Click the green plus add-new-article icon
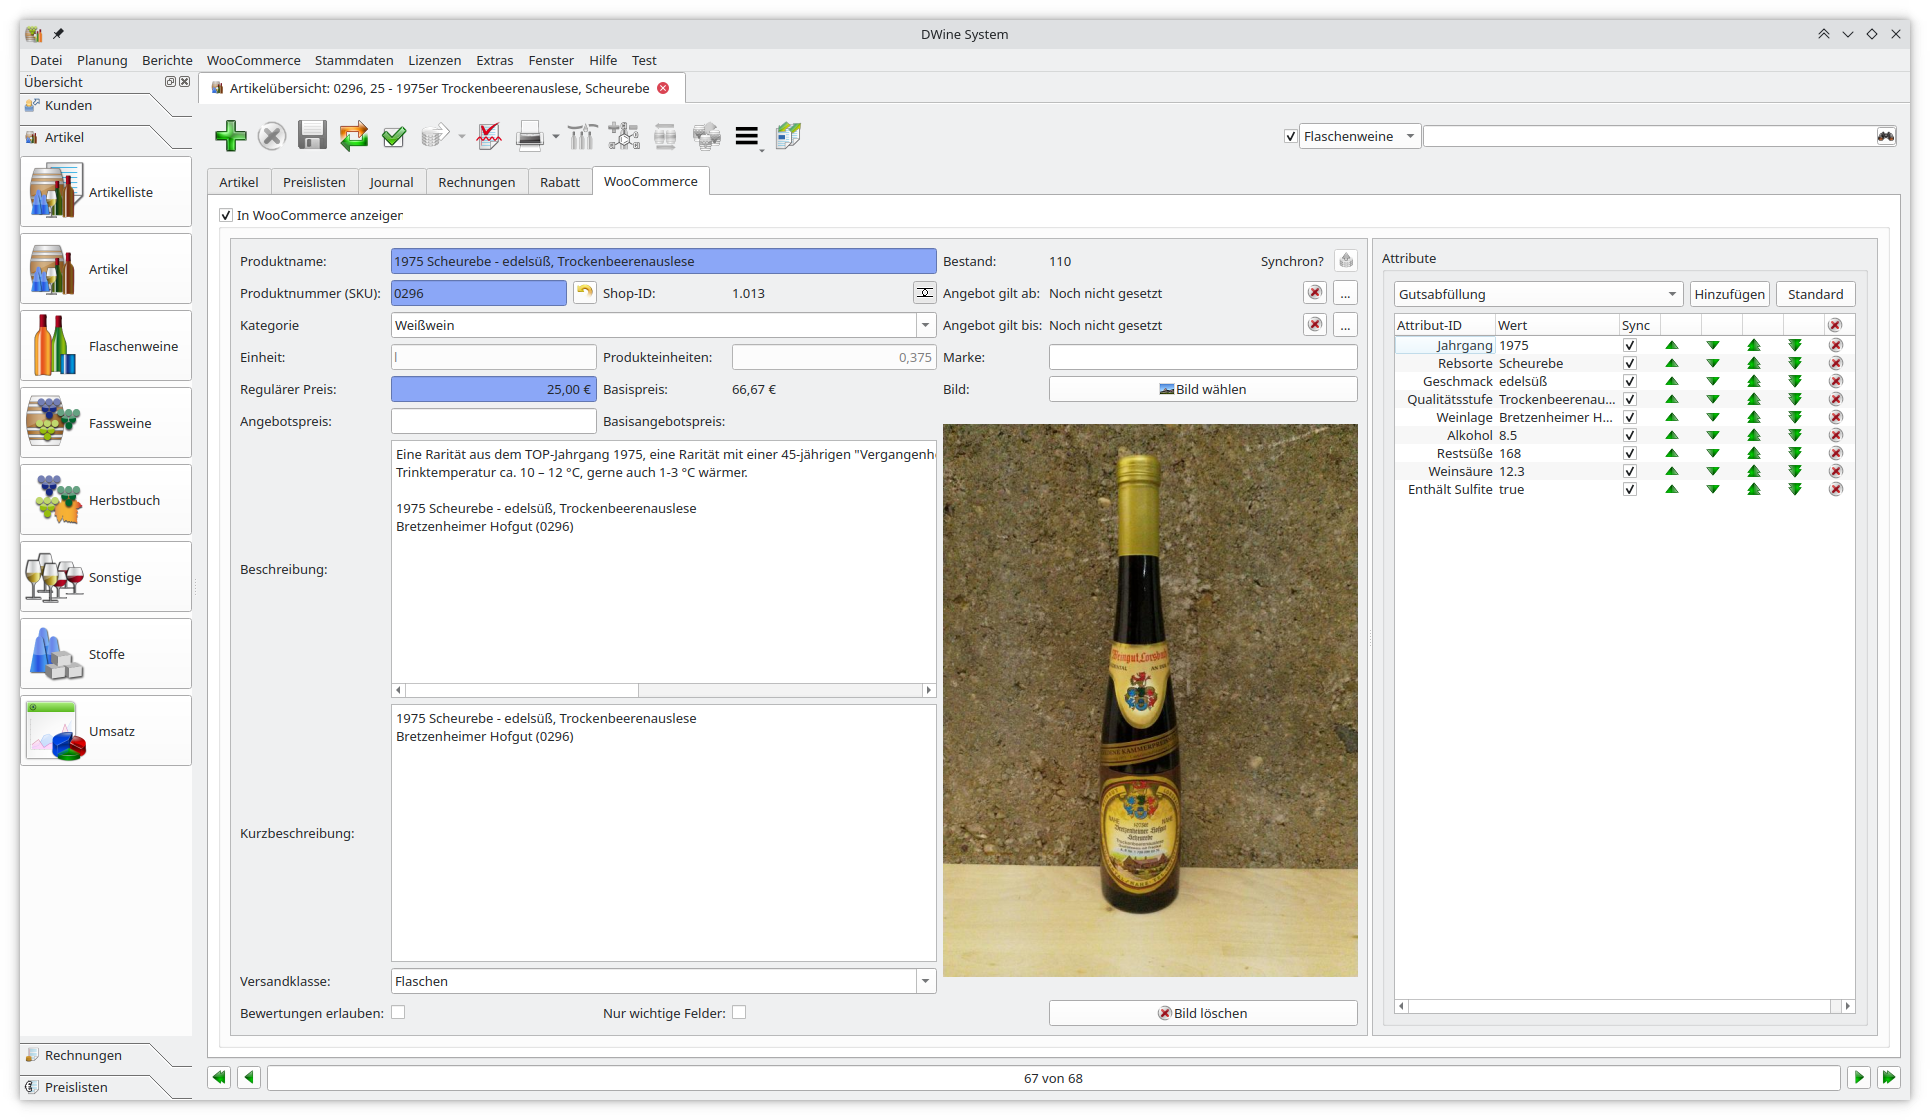Screen dimensions: 1930x1120 click(x=231, y=136)
